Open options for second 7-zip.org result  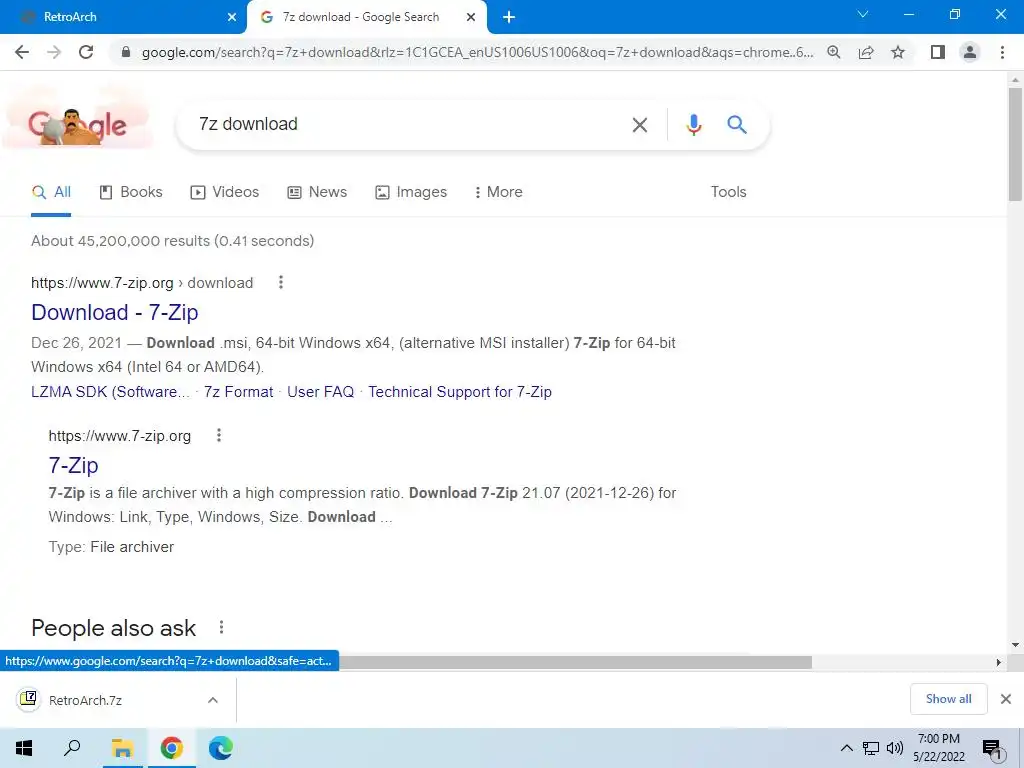(219, 435)
